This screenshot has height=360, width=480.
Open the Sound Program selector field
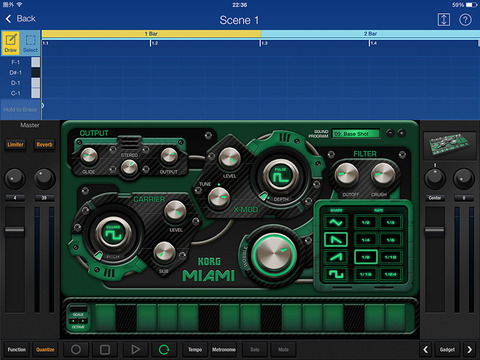pyautogui.click(x=356, y=134)
